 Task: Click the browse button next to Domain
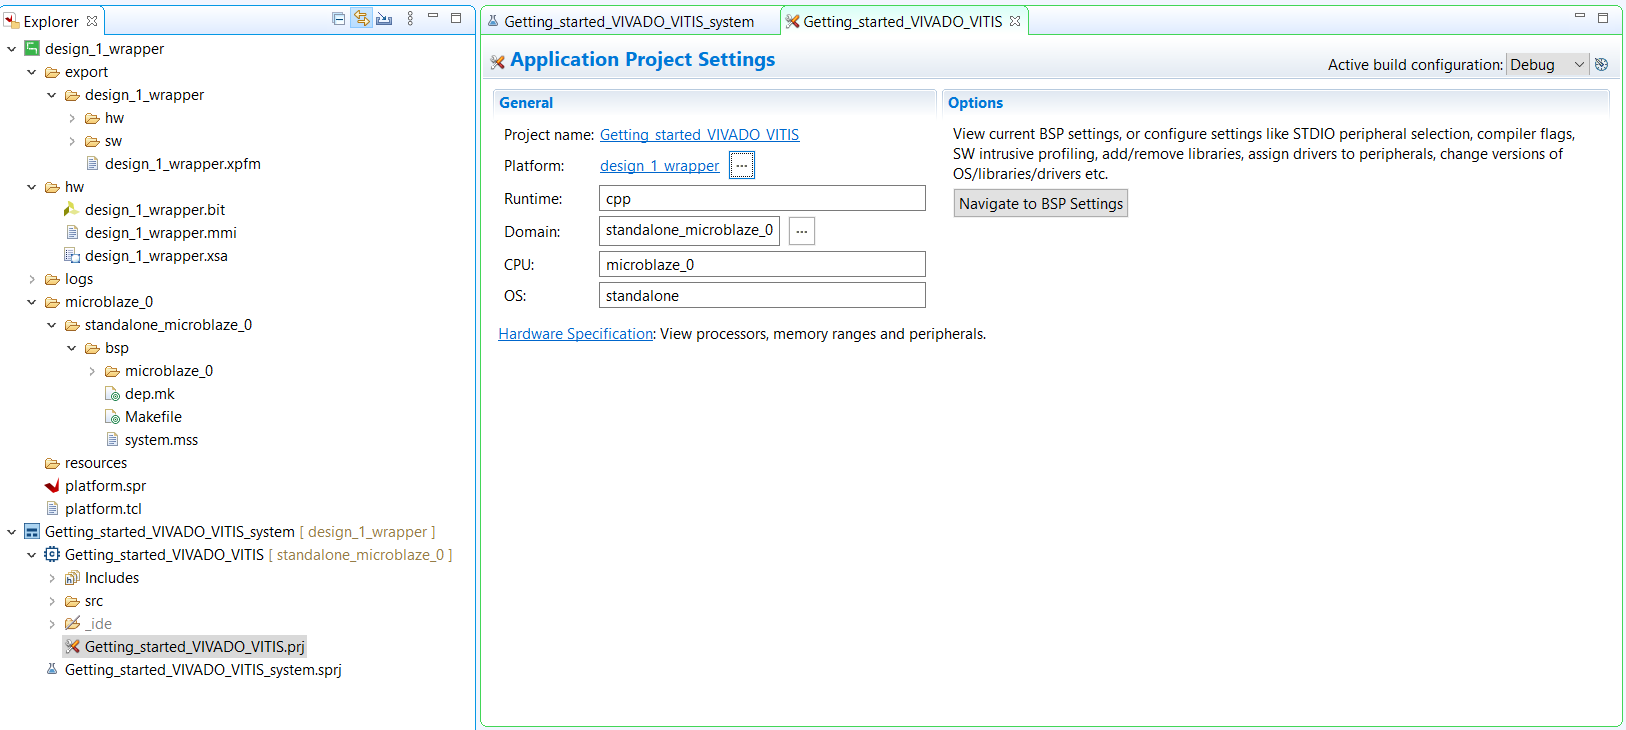(x=802, y=231)
